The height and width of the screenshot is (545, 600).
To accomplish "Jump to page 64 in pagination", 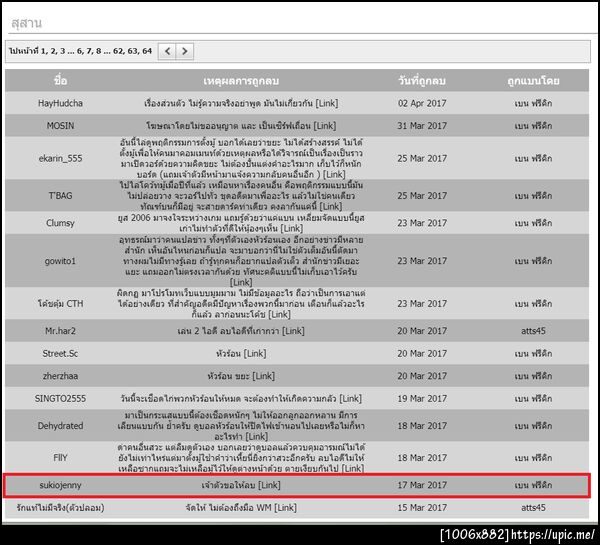I will click(x=147, y=51).
